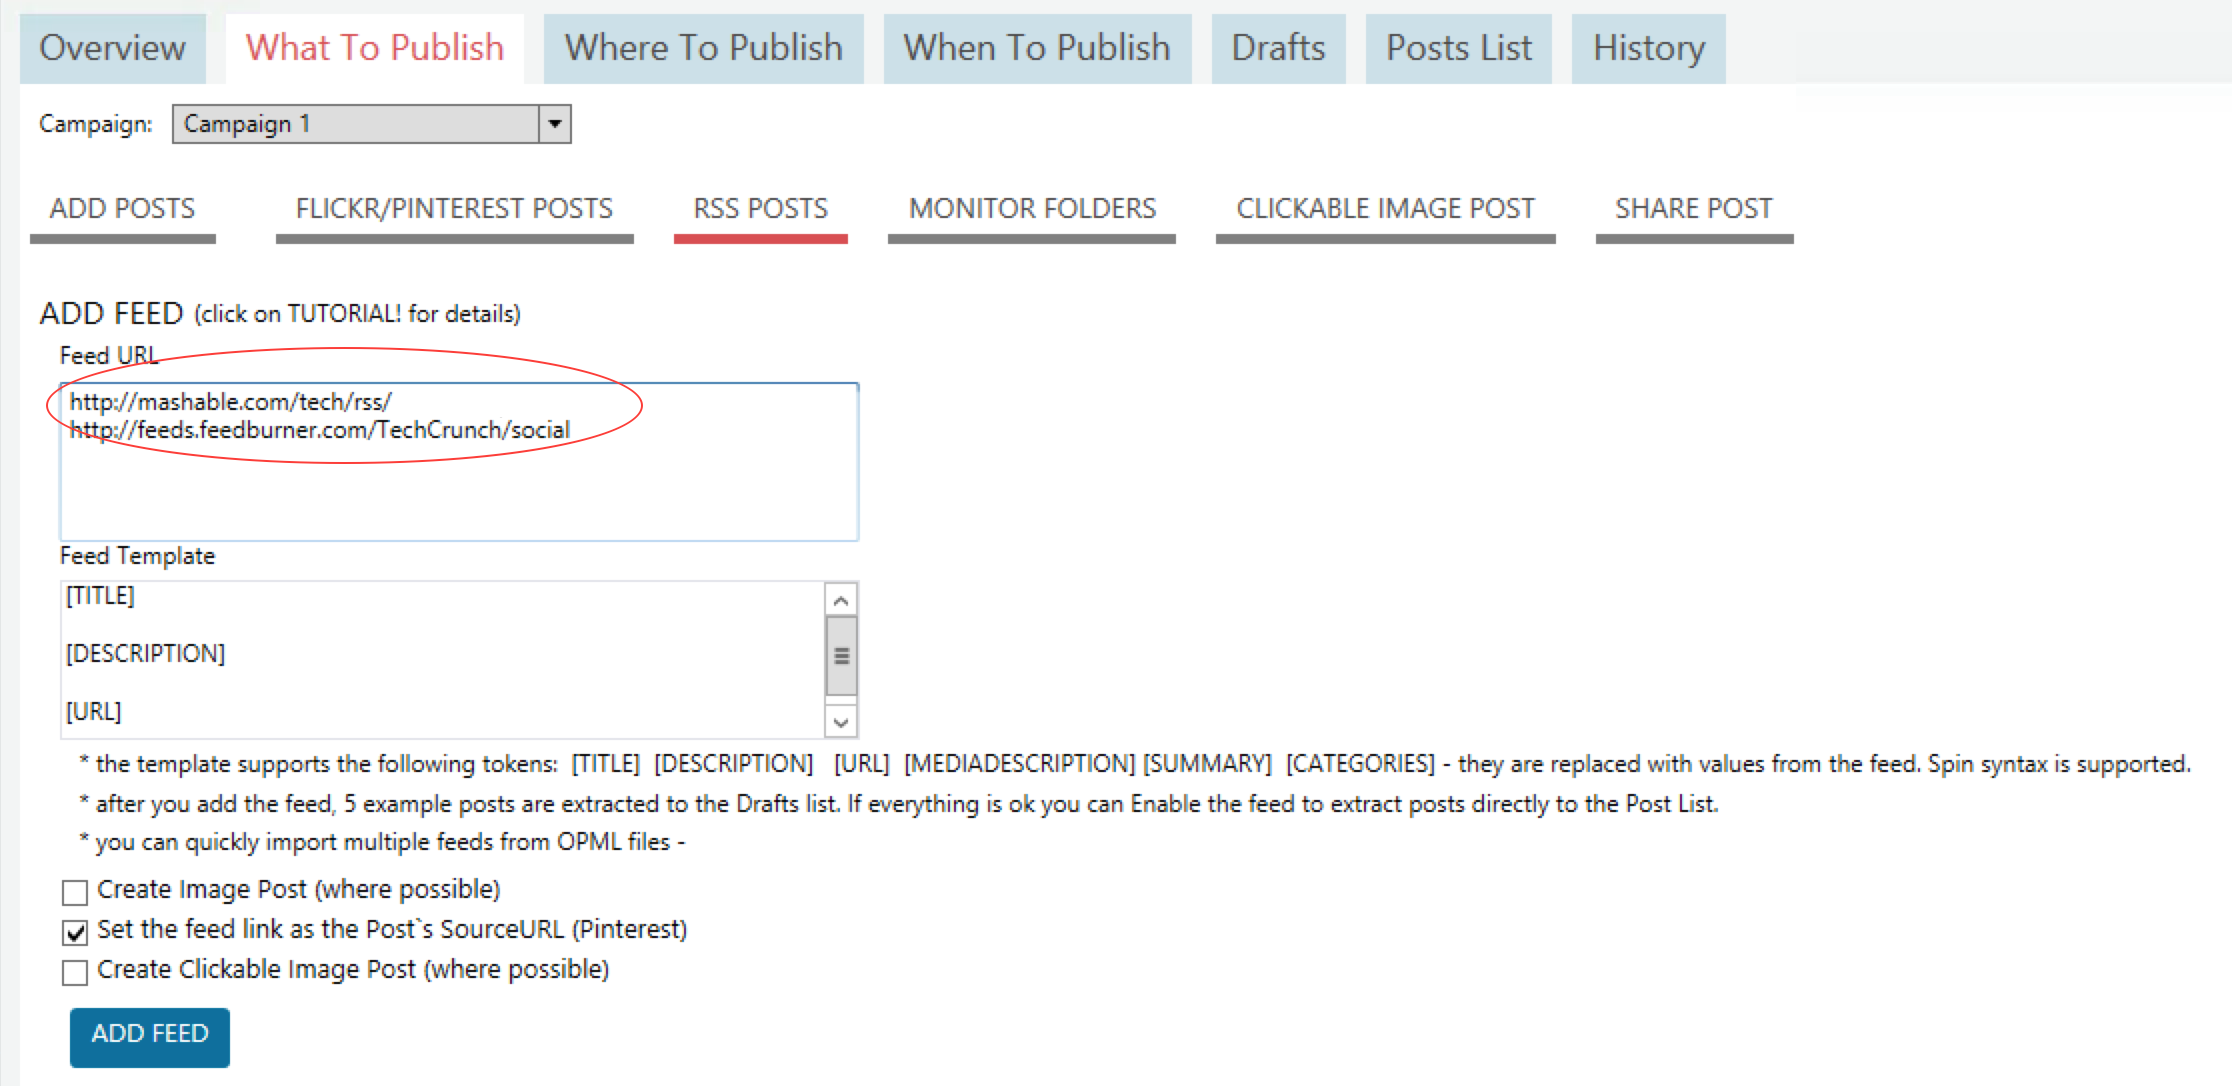The width and height of the screenshot is (2232, 1086).
Task: Switch to Where To Publish tab
Action: click(x=703, y=48)
